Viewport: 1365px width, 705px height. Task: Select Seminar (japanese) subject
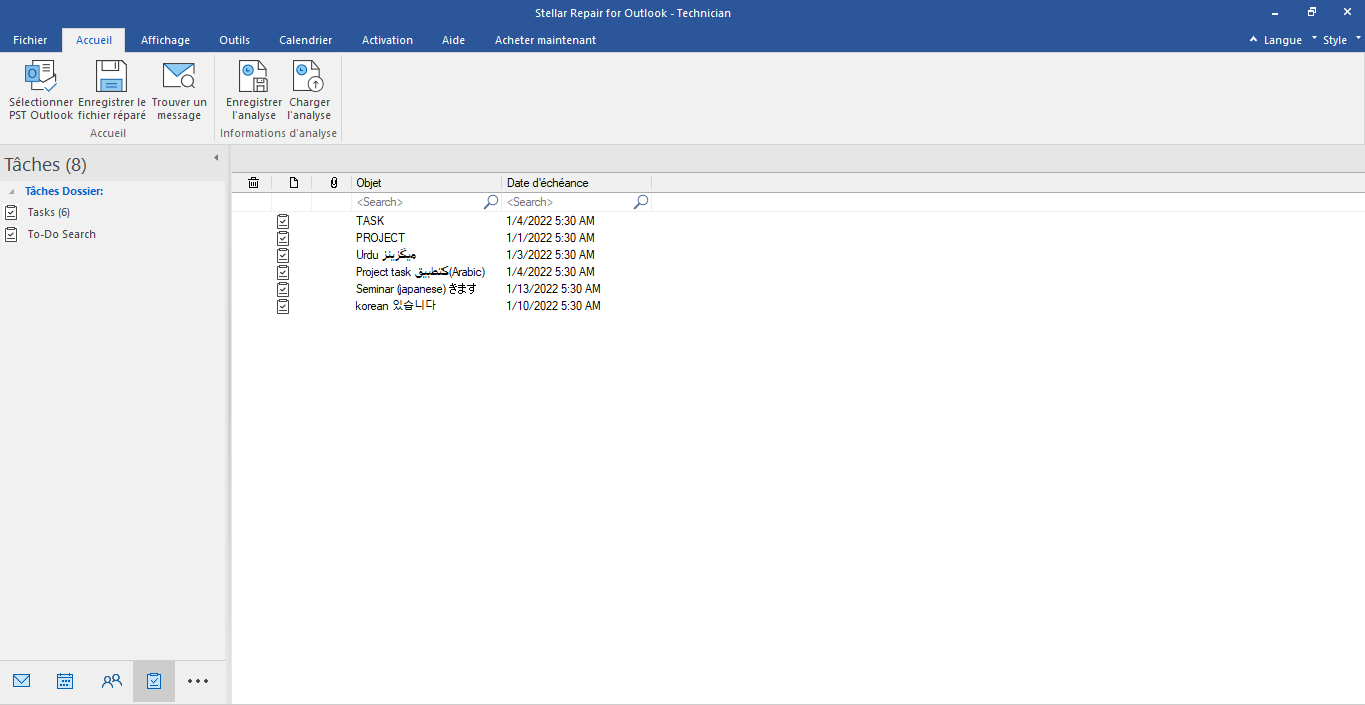(416, 289)
